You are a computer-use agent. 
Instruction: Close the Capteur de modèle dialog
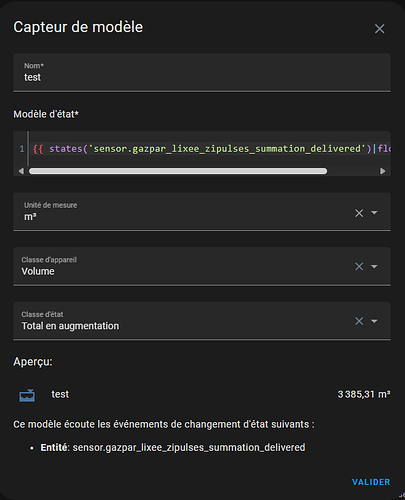[x=379, y=29]
